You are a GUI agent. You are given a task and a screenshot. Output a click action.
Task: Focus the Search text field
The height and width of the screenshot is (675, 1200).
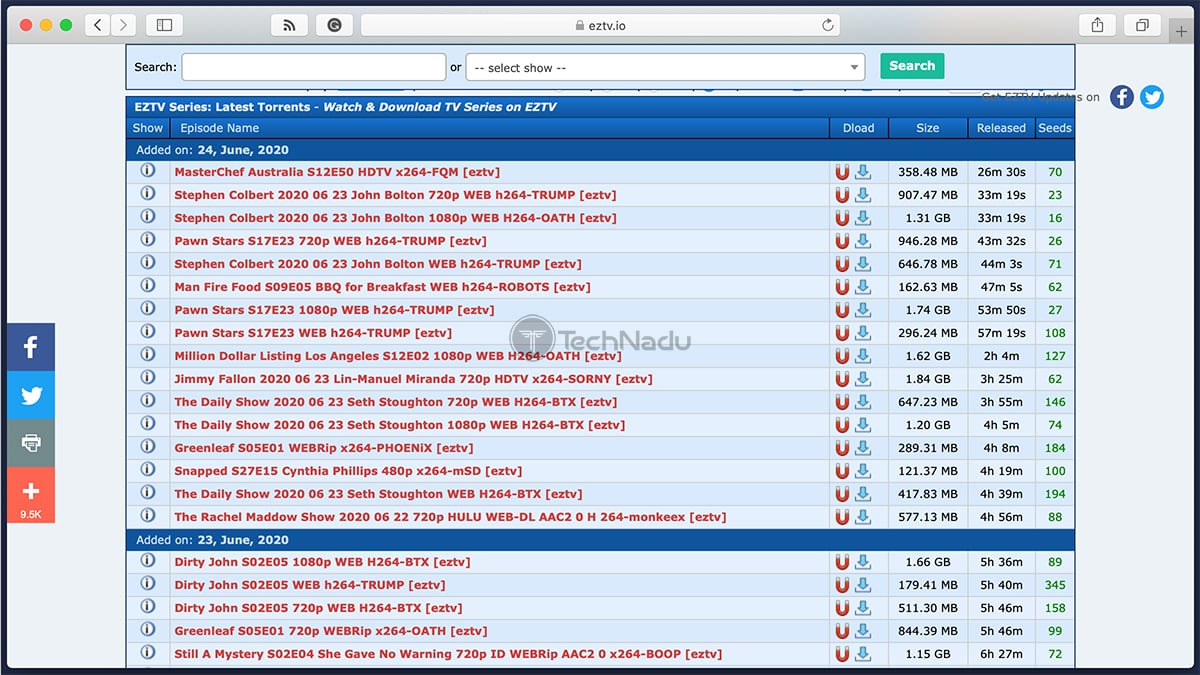pyautogui.click(x=314, y=67)
